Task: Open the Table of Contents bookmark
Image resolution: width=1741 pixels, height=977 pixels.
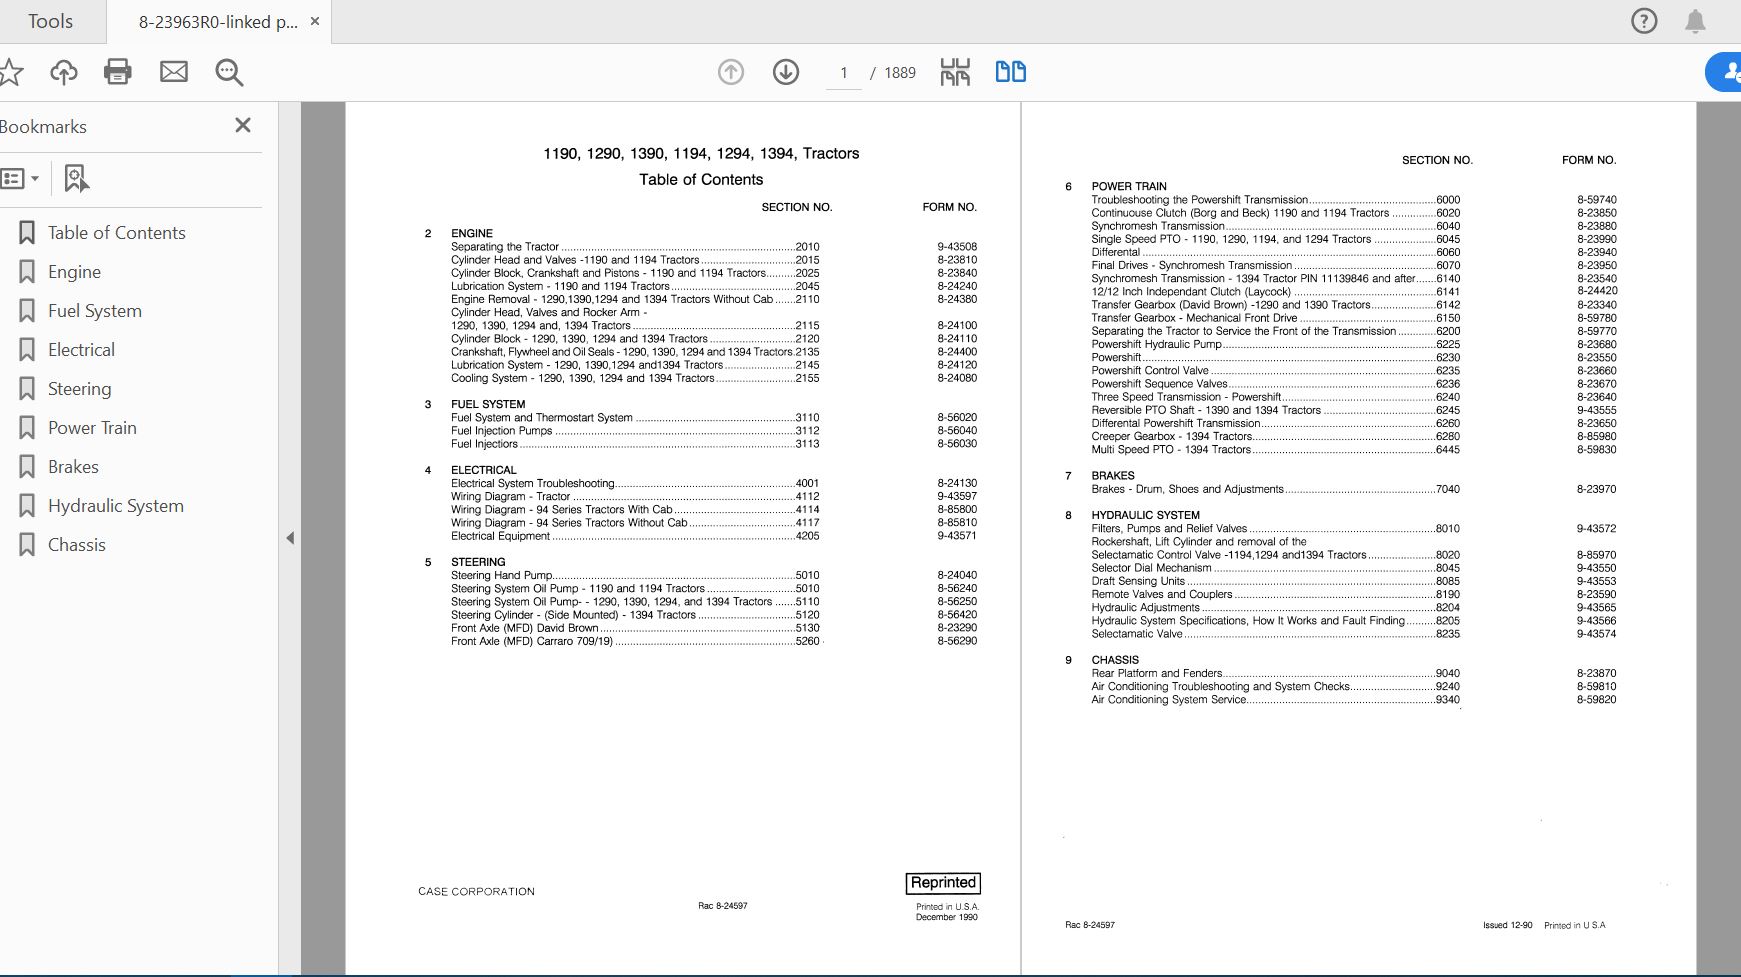Action: click(117, 233)
